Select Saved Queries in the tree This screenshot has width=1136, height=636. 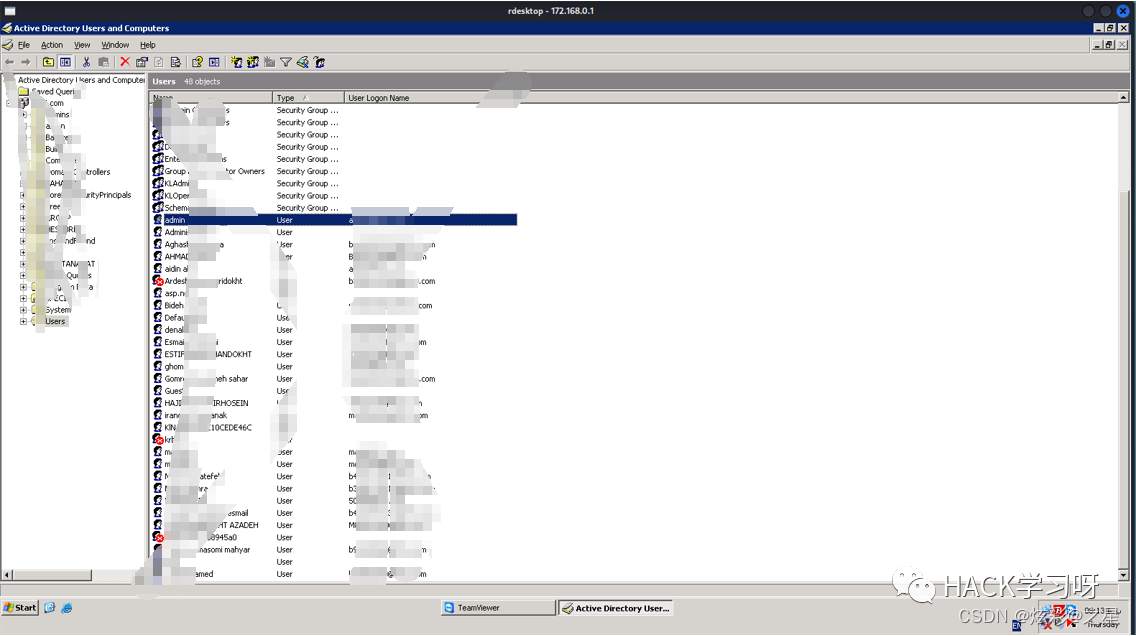[x=53, y=92]
